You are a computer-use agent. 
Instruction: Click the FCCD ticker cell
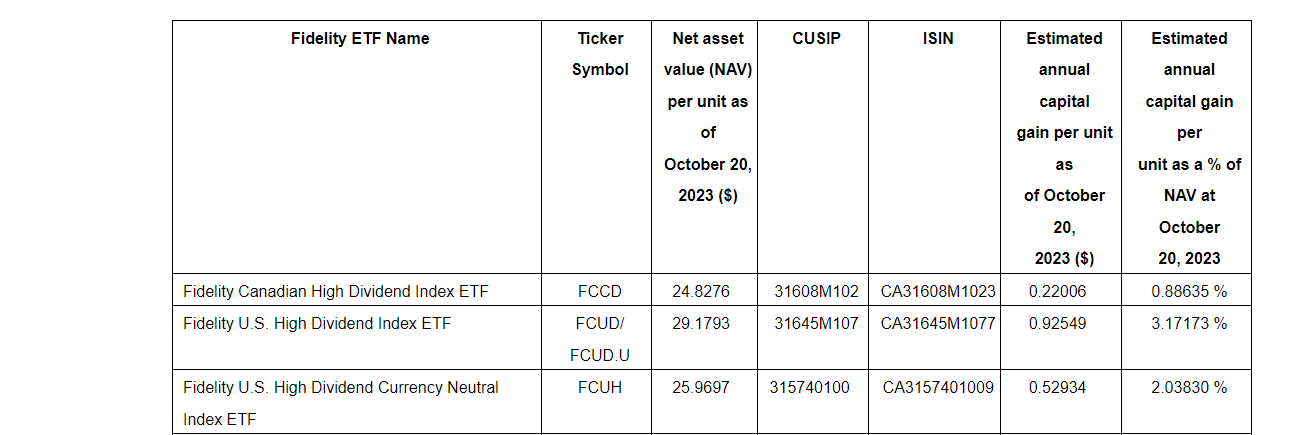(x=600, y=292)
